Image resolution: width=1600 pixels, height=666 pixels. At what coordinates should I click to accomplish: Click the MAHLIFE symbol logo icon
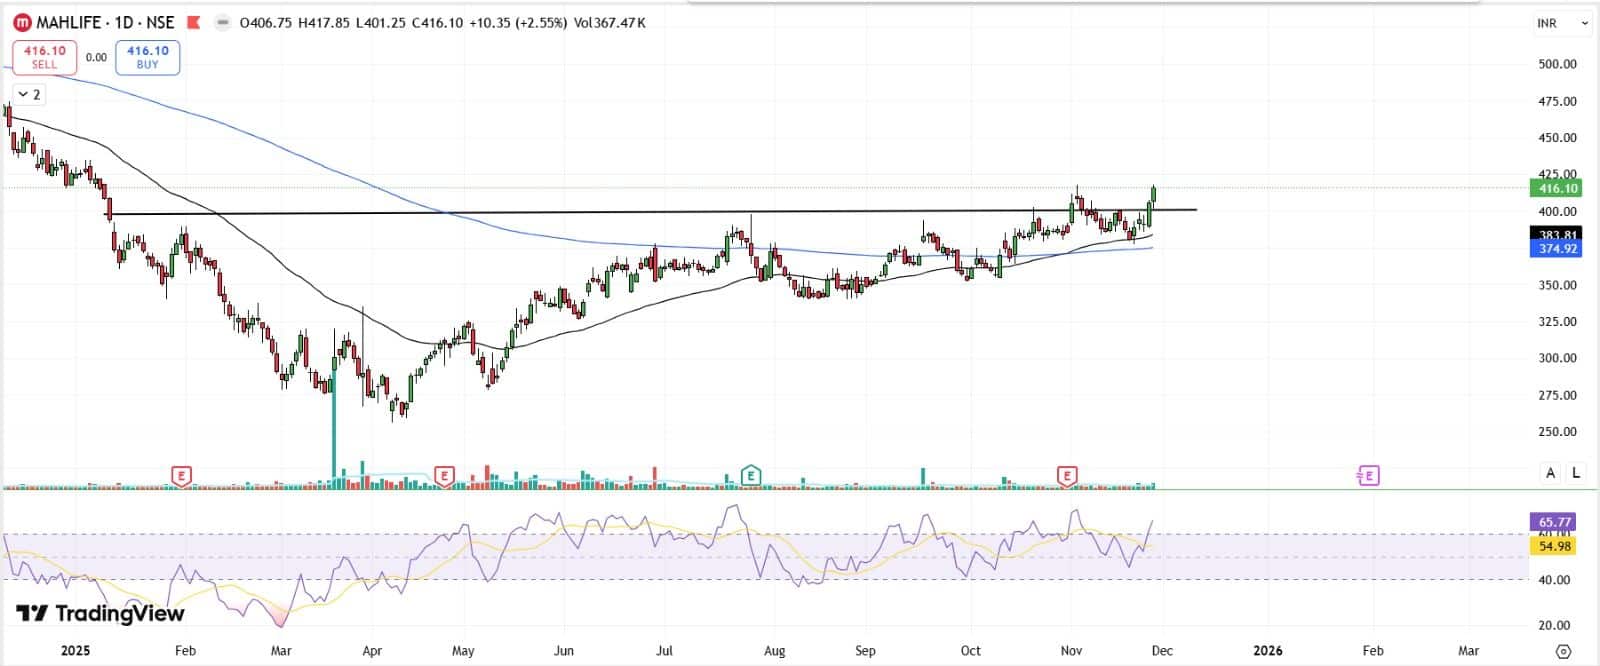(x=21, y=22)
